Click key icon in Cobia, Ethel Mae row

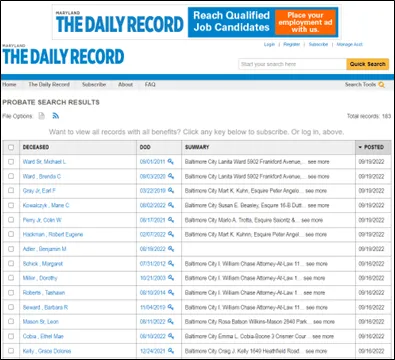171,336
